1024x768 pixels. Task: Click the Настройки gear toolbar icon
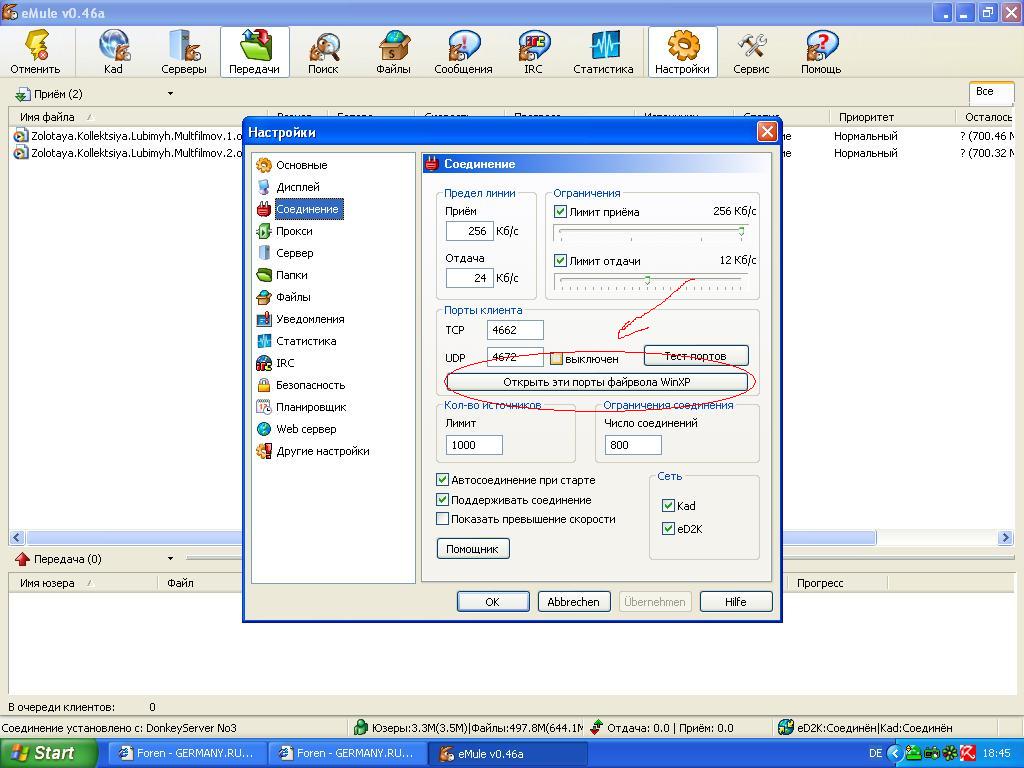682,52
